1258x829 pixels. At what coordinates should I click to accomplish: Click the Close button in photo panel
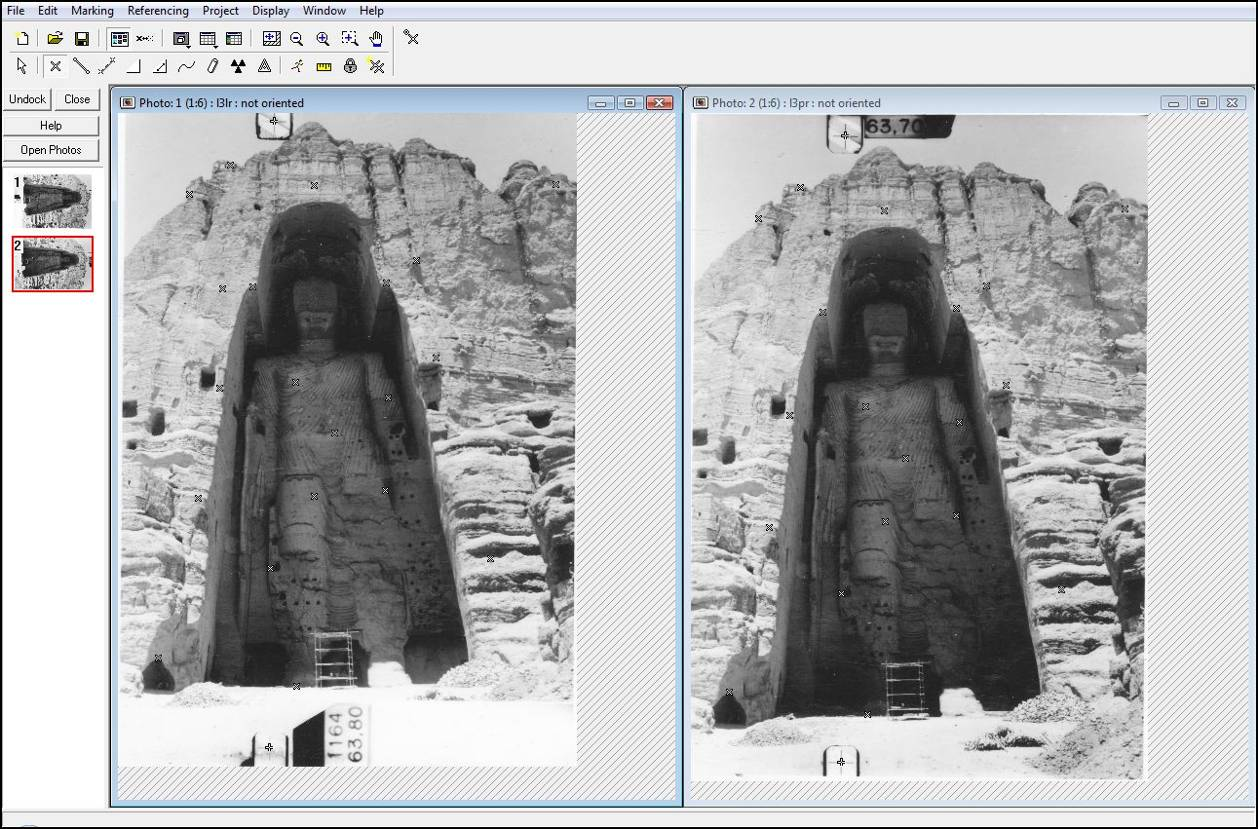pyautogui.click(x=77, y=99)
